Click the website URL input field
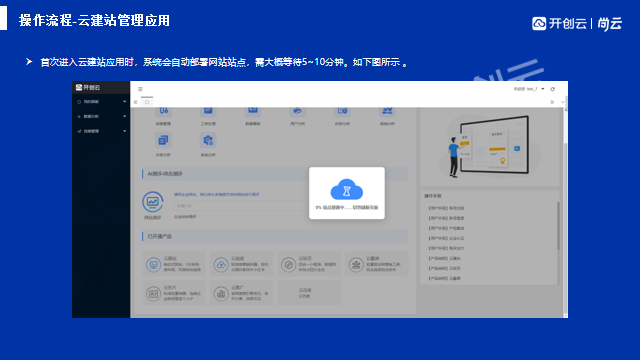 [241, 206]
